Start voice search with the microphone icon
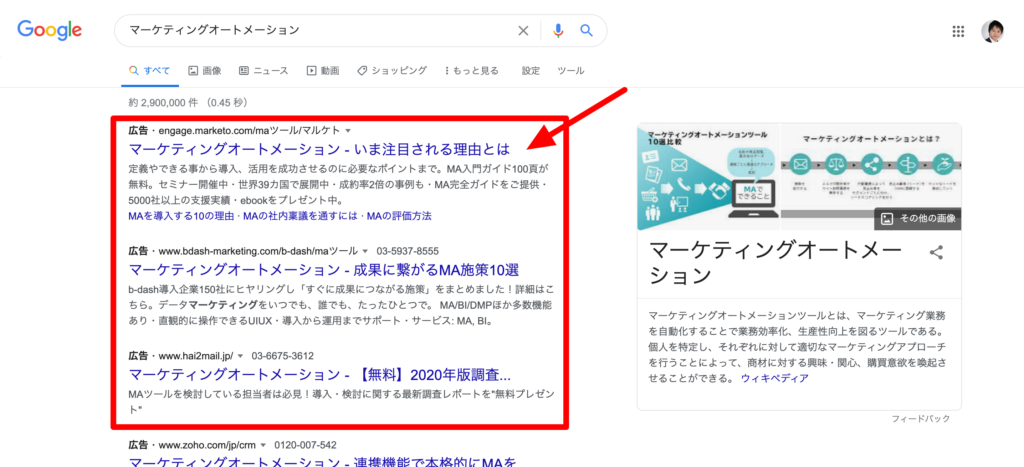 pos(558,31)
